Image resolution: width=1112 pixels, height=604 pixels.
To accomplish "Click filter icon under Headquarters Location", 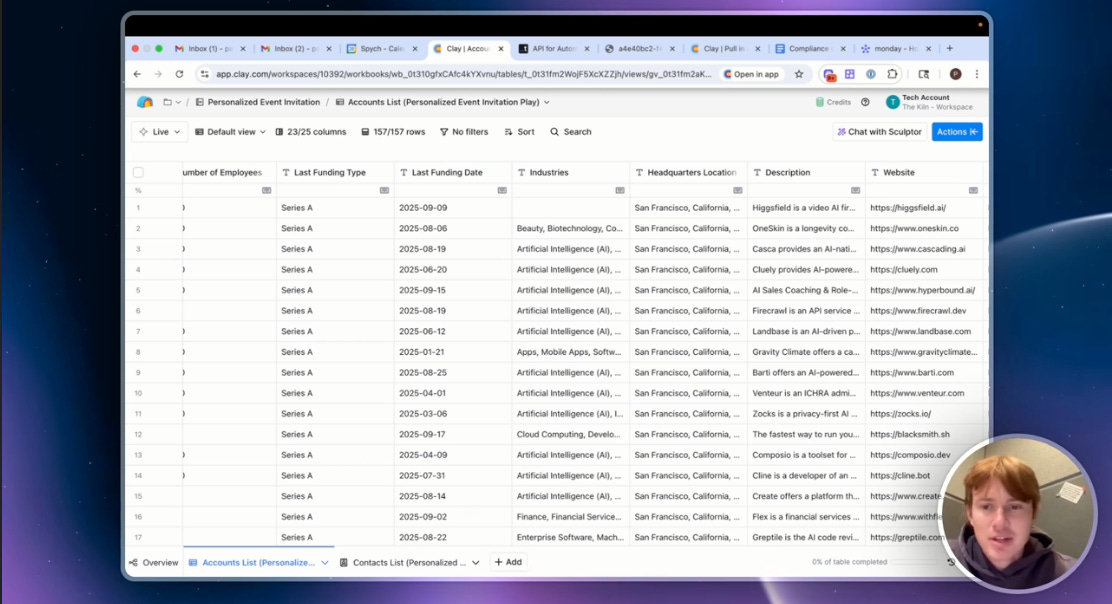I will coord(737,190).
